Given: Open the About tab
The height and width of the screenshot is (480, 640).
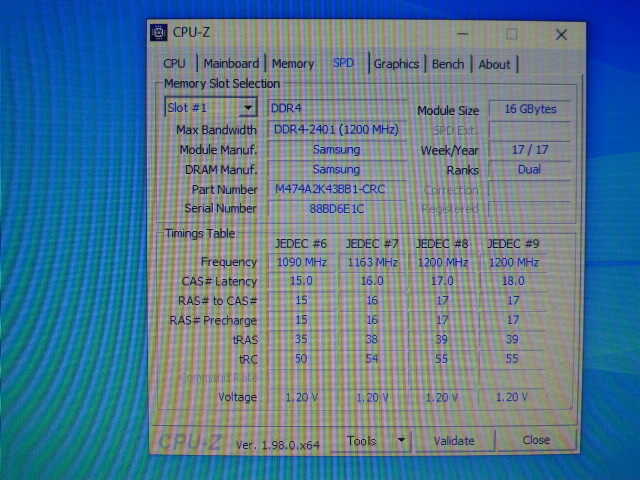Looking at the screenshot, I should tap(494, 64).
